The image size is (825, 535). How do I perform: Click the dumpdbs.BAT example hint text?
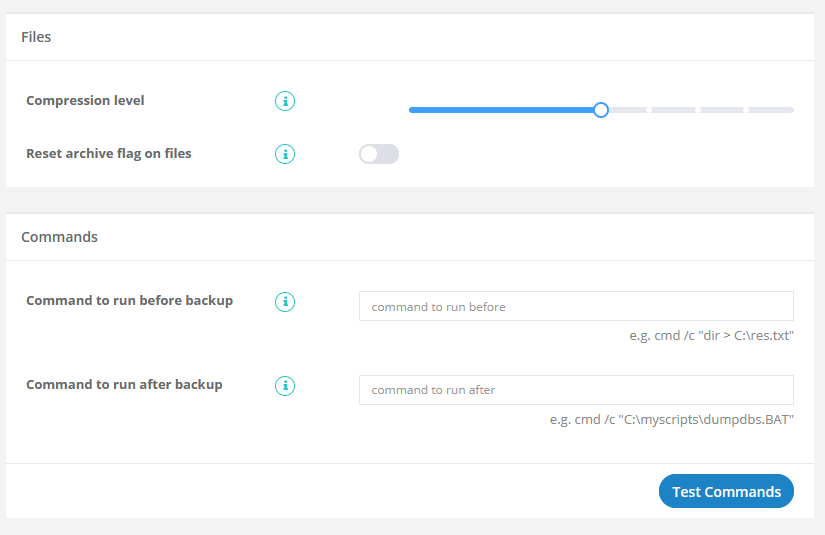click(x=671, y=419)
